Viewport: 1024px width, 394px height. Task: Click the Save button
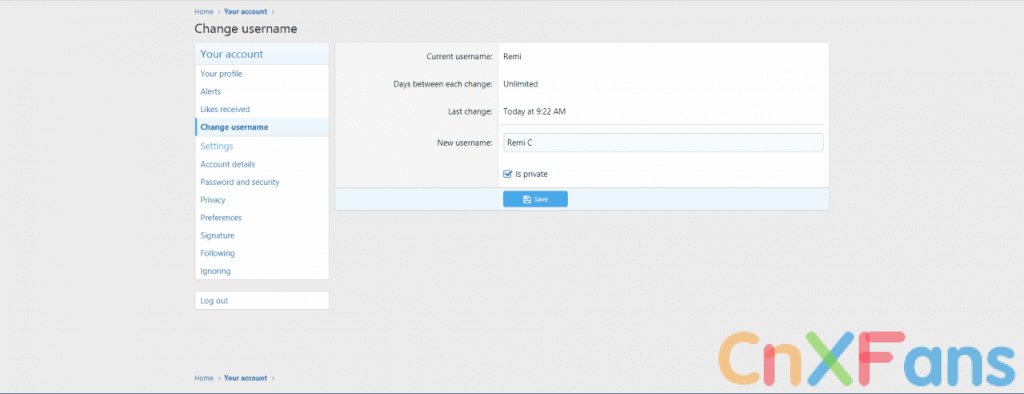tap(535, 199)
